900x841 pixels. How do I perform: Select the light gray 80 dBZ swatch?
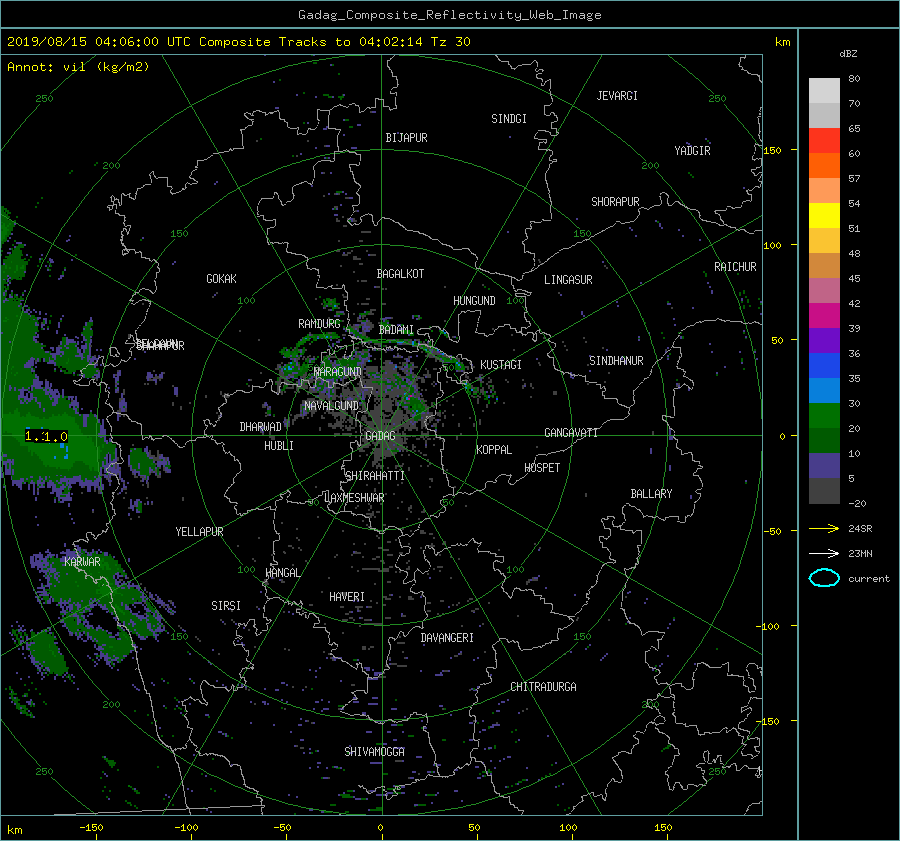pos(824,90)
